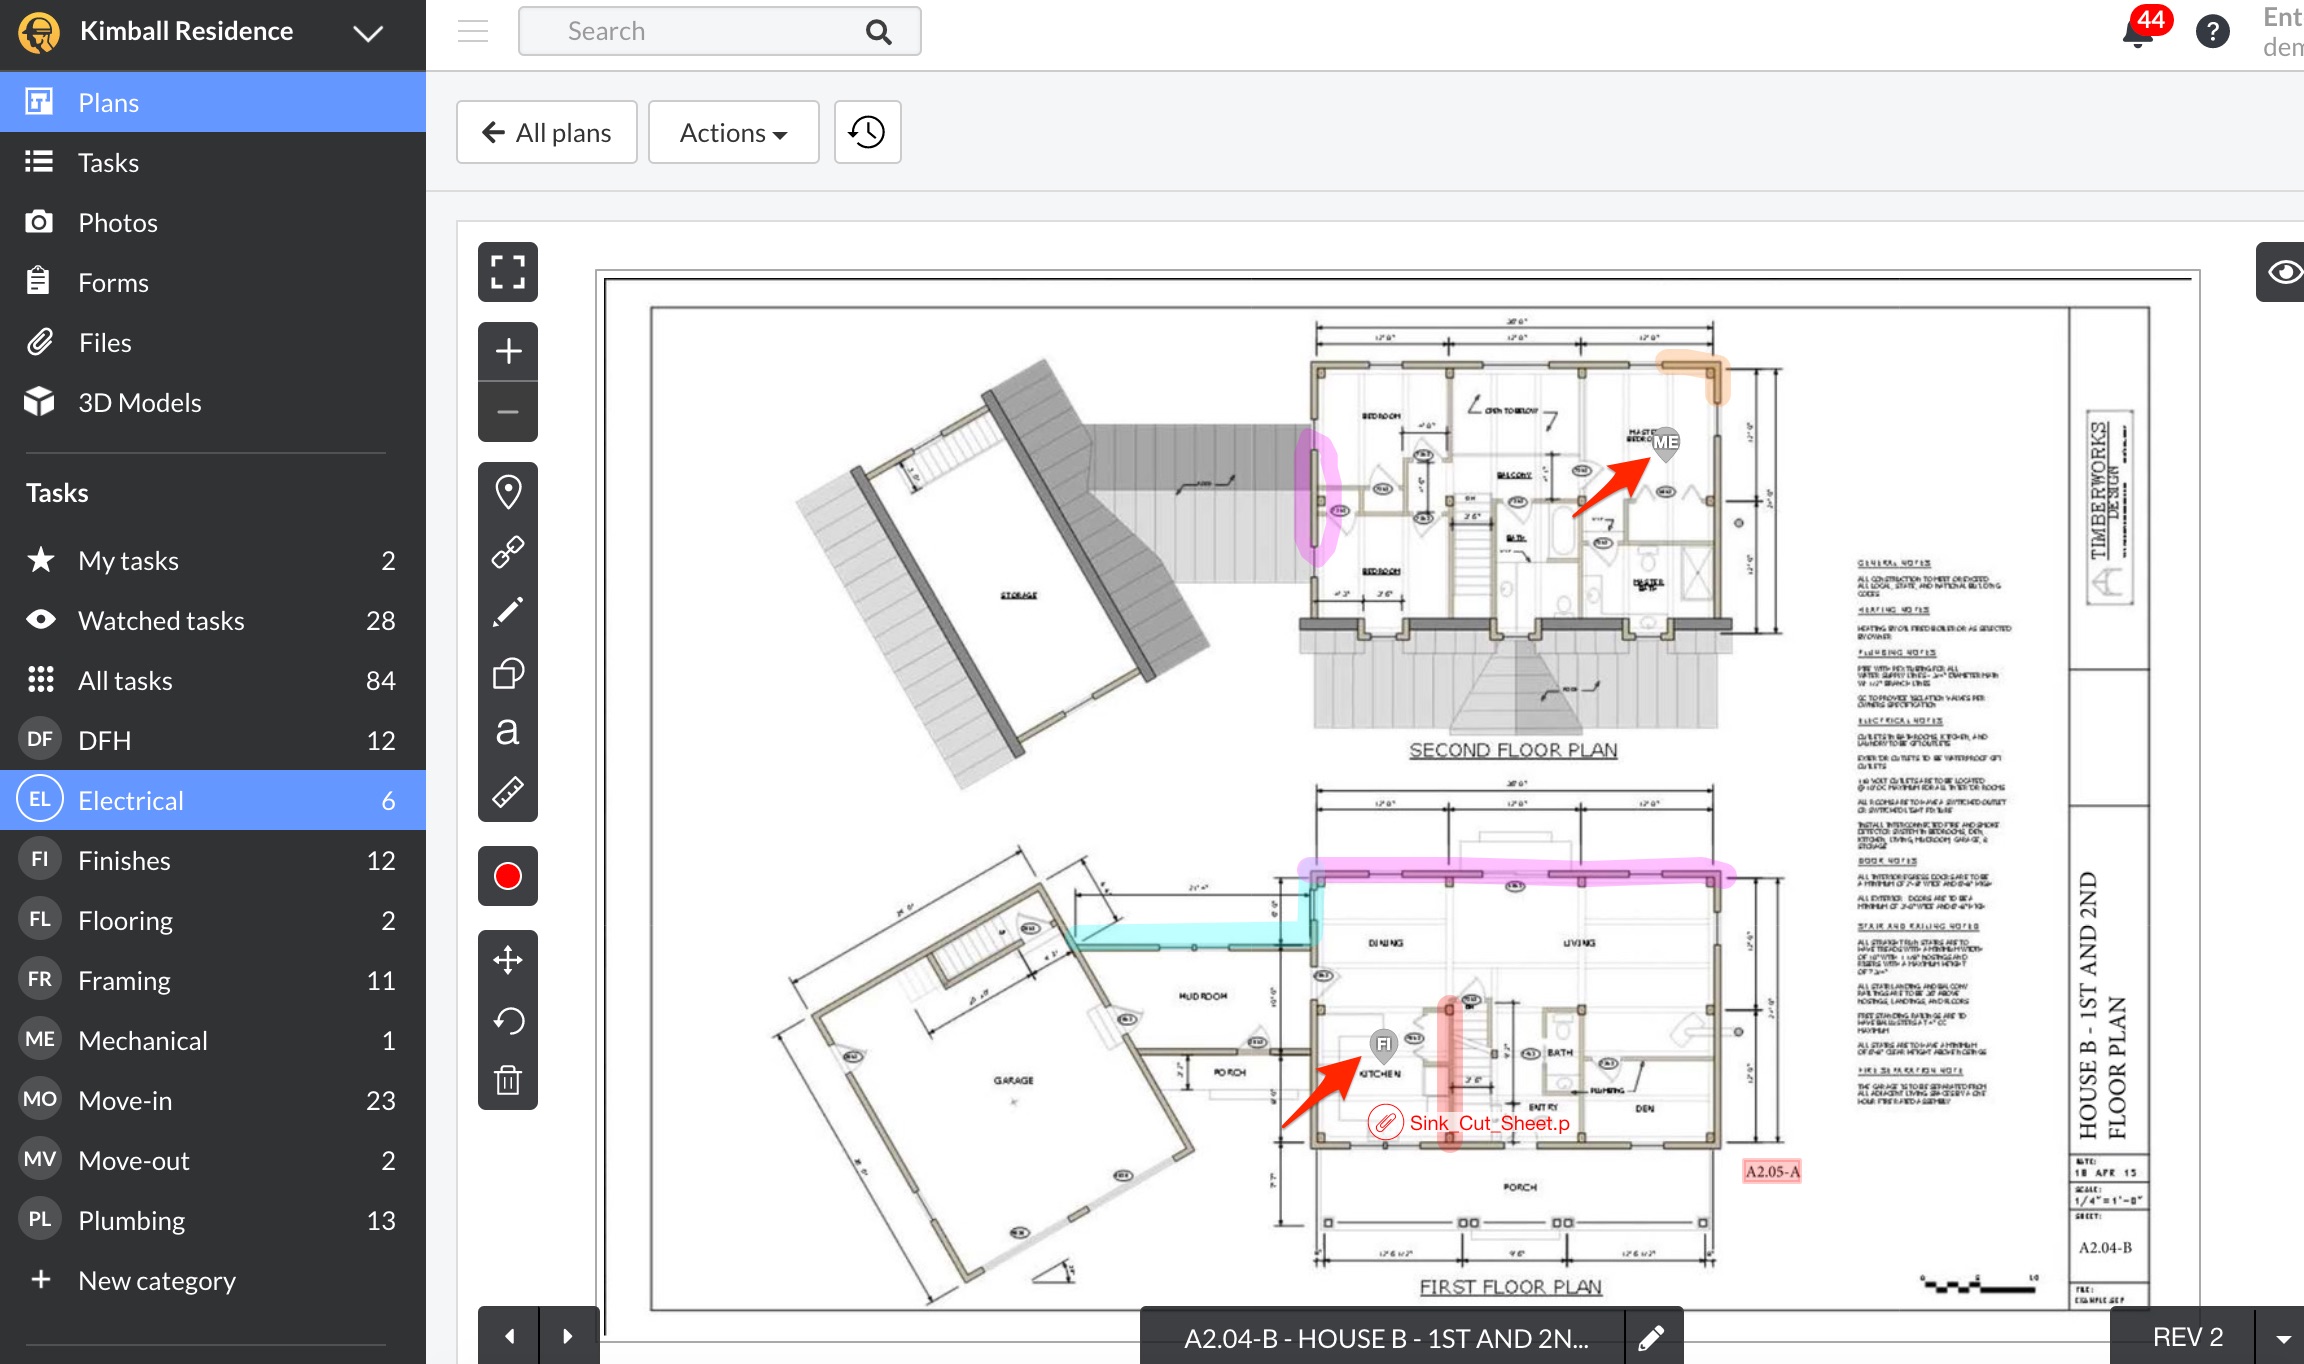The image size is (2304, 1364).
Task: Open the plan version history
Action: [867, 132]
